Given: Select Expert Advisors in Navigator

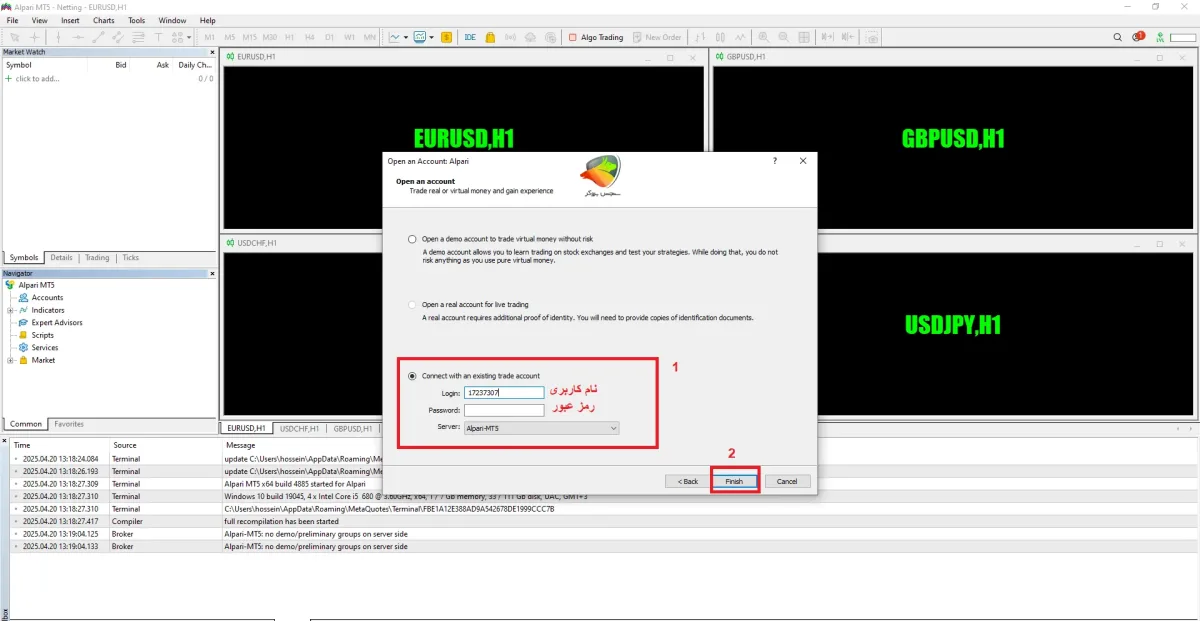Looking at the screenshot, I should (x=57, y=323).
